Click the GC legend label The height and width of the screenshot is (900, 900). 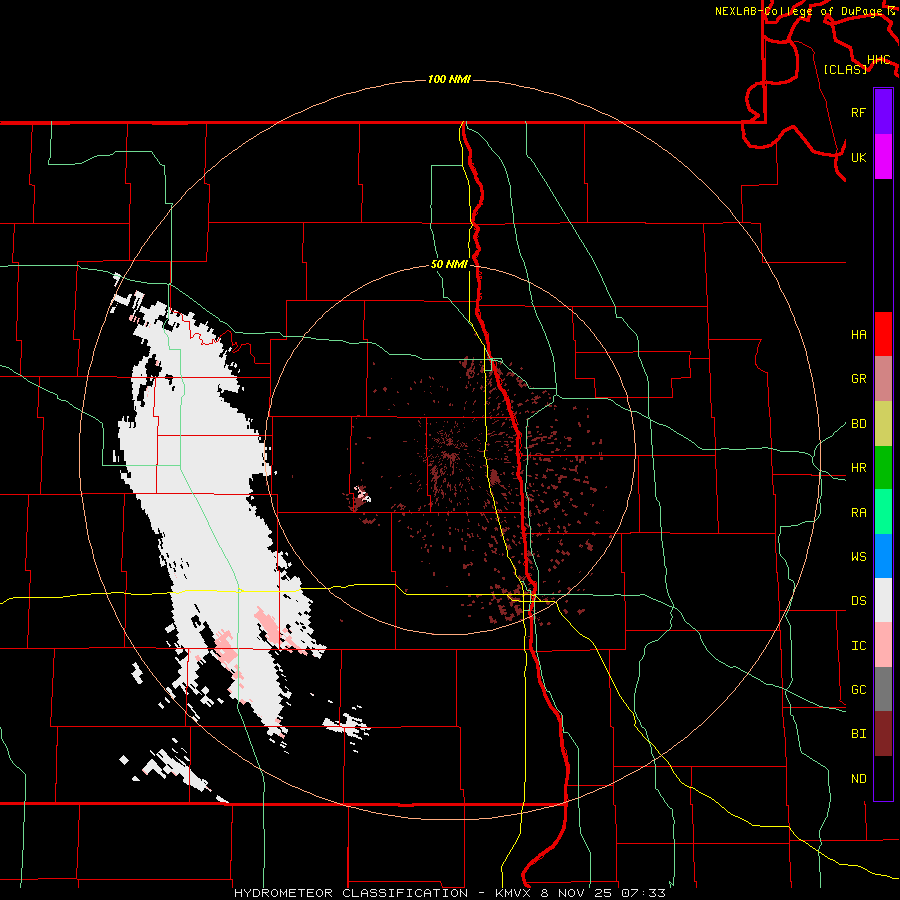coord(858,689)
